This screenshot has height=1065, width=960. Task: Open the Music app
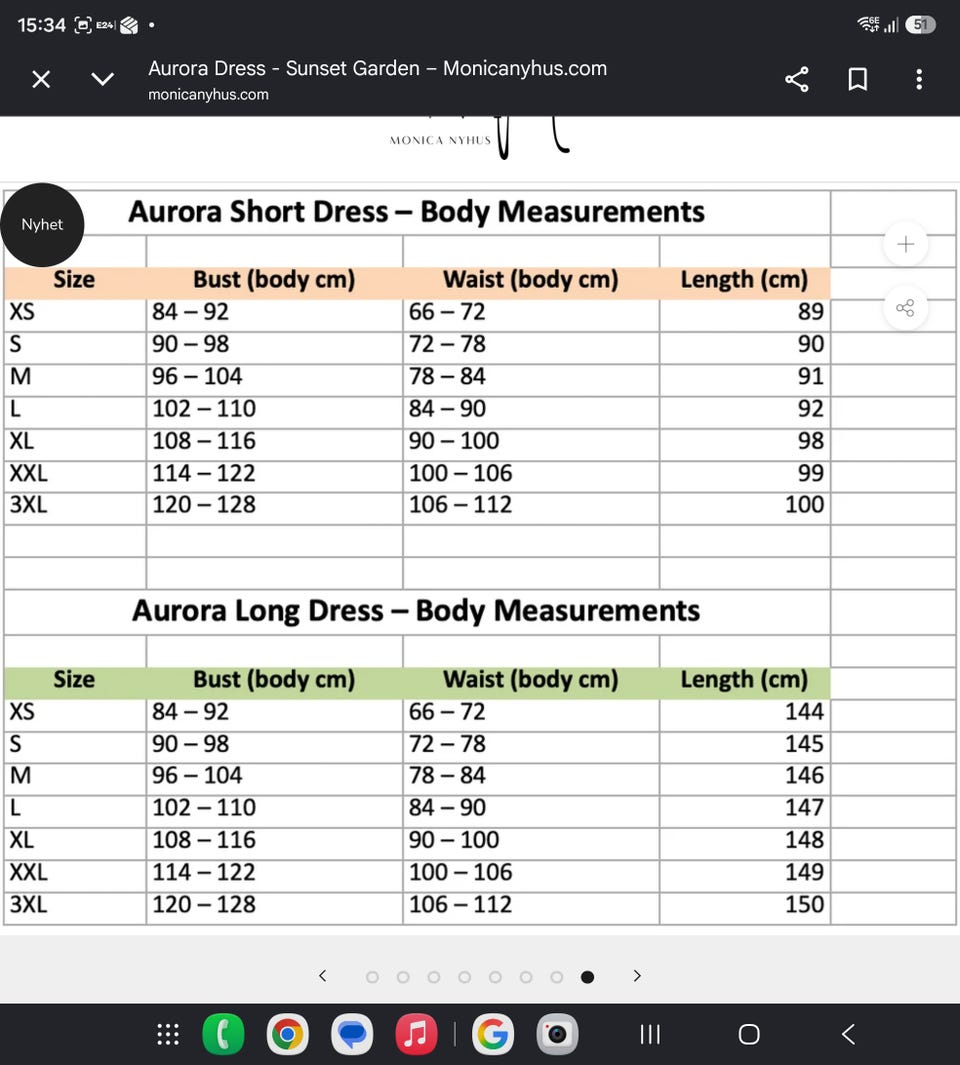416,1034
